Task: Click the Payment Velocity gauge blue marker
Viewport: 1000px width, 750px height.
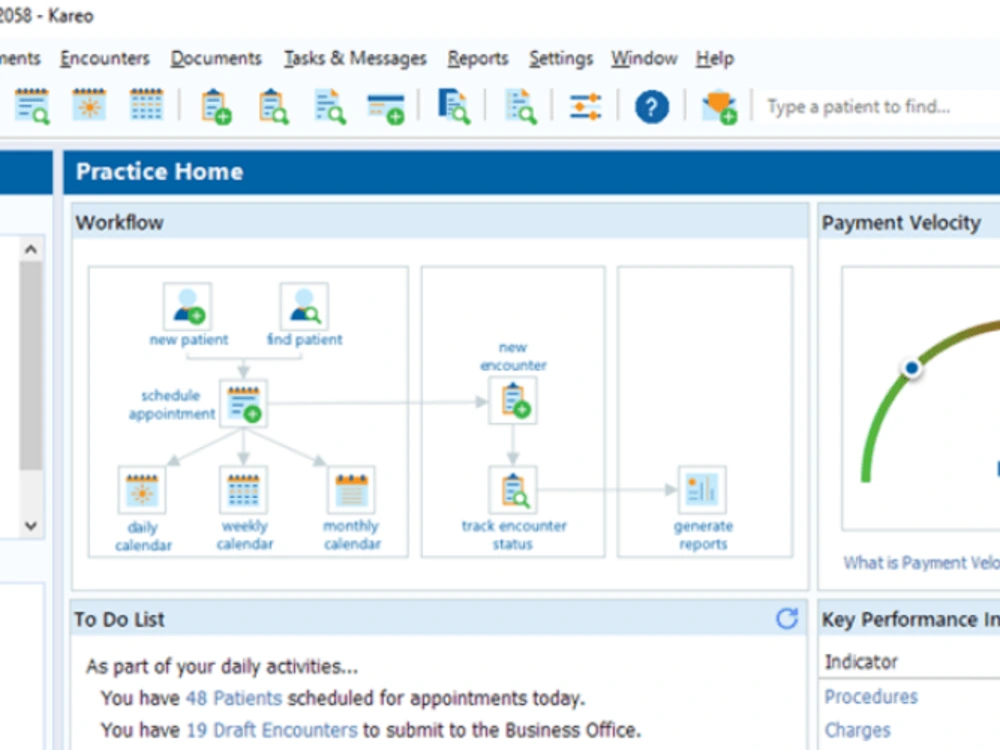Action: tap(912, 368)
